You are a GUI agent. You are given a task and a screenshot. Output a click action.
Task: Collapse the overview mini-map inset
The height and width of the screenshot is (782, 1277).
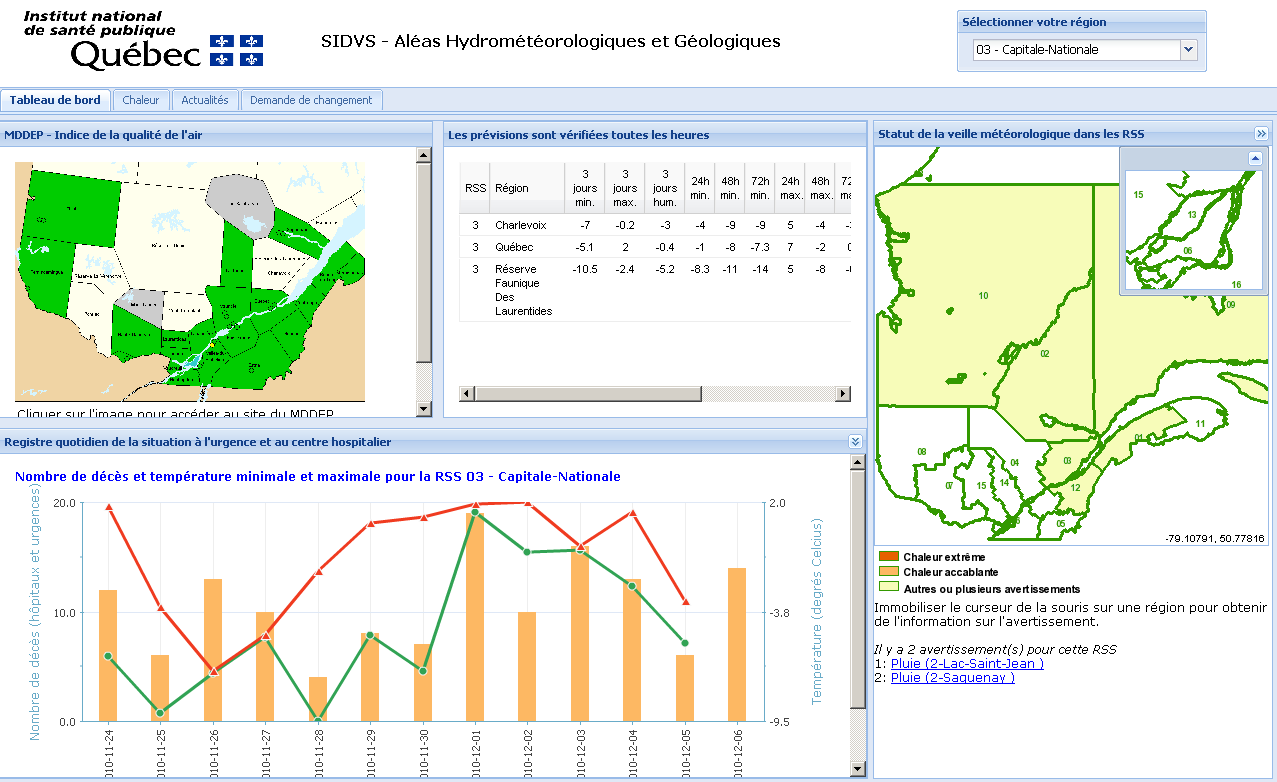pos(1255,158)
